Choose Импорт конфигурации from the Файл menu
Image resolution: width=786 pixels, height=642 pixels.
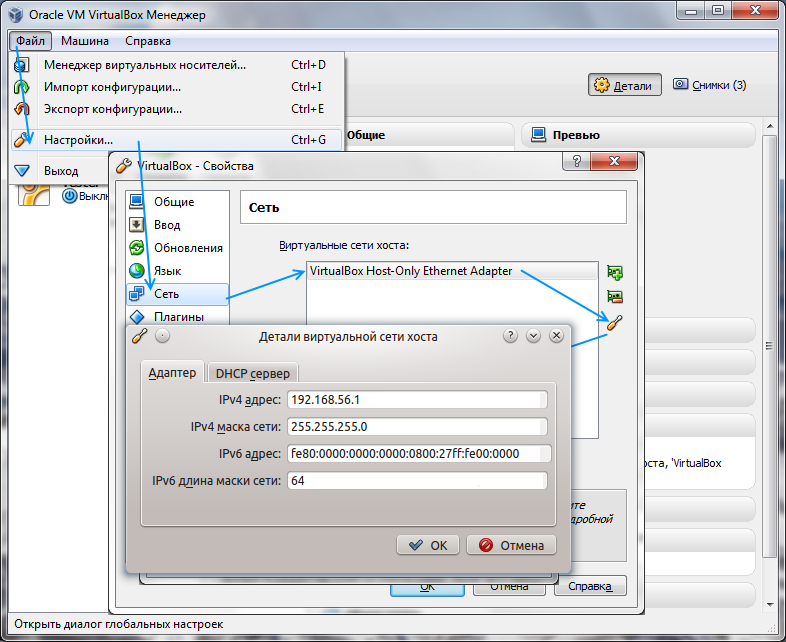(112, 87)
